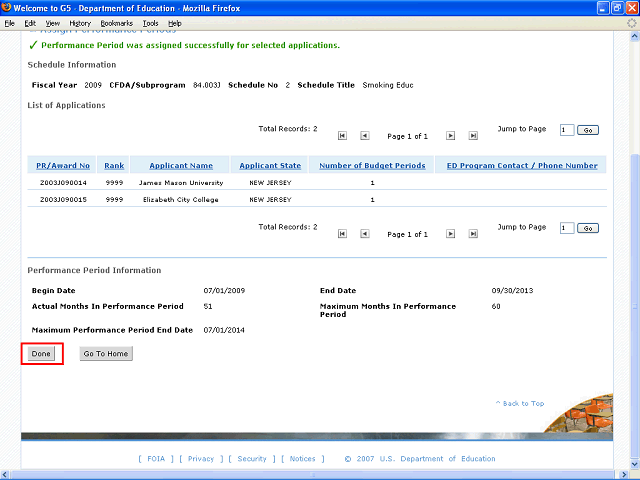Click vertical scrollbar down arrow
This screenshot has height=480, width=640.
[634, 464]
